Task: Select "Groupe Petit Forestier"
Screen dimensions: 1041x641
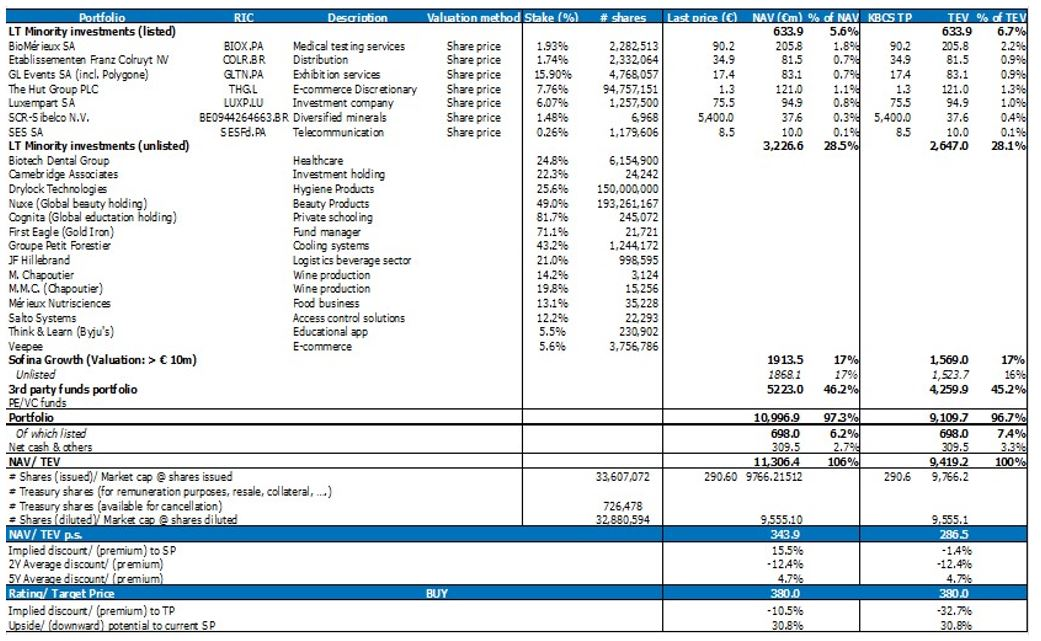Action: (60, 246)
